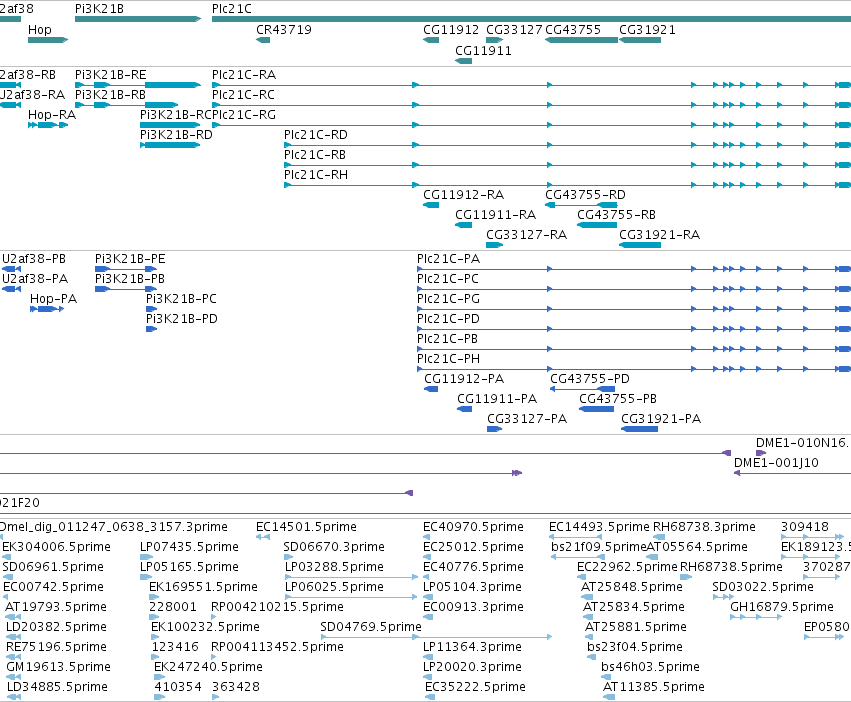Screen dimensions: 851x702
Task: Select the Pi3K21B-PC protein label
Action: tap(181, 299)
